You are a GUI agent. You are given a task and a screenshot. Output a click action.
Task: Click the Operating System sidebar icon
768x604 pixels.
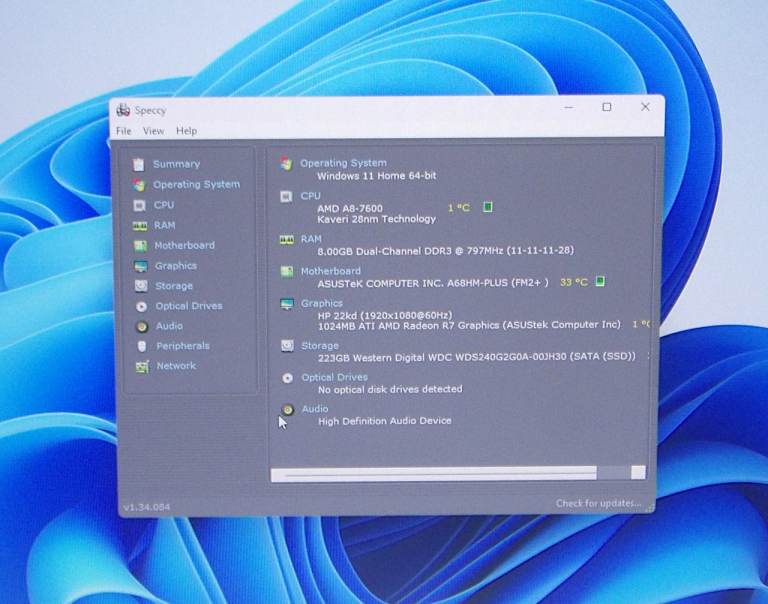pos(139,185)
